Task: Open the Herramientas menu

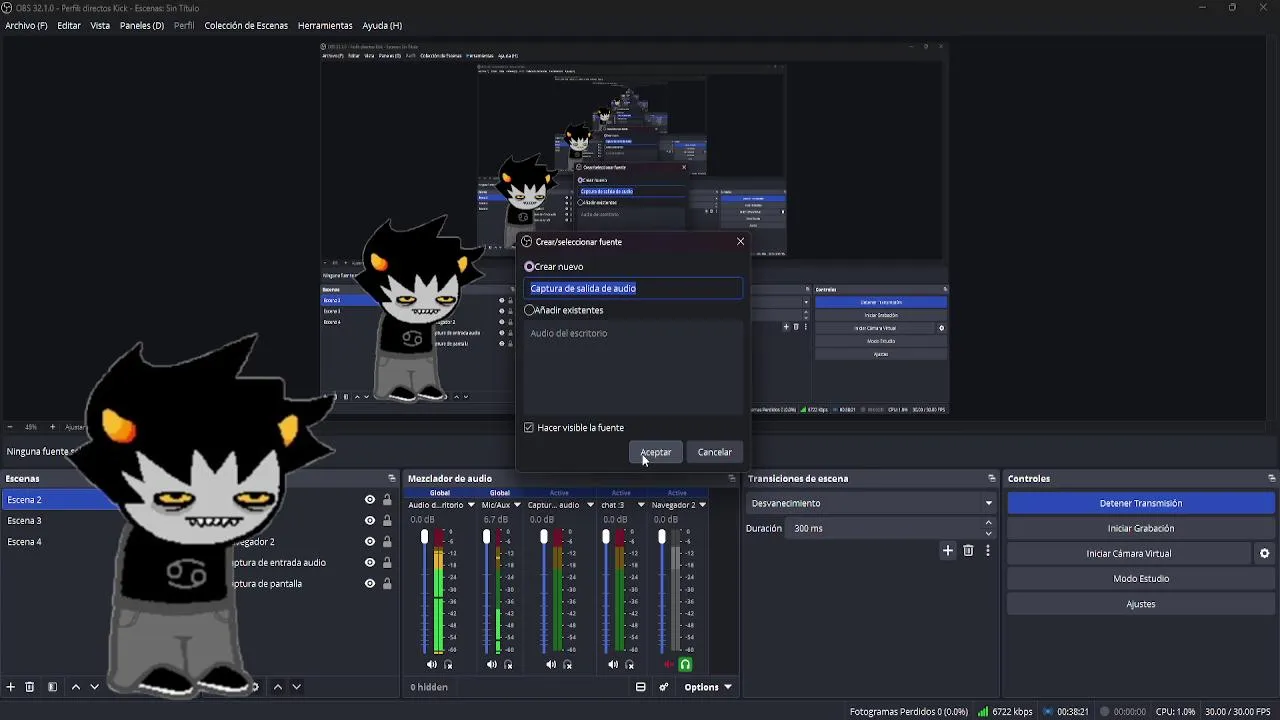Action: [x=325, y=25]
